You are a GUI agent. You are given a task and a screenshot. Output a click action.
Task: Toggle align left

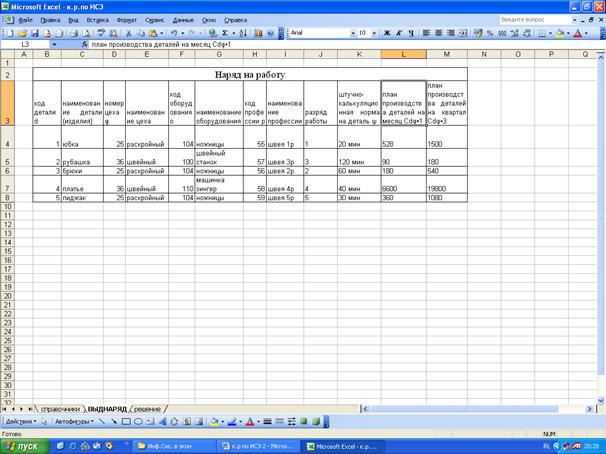[x=426, y=34]
